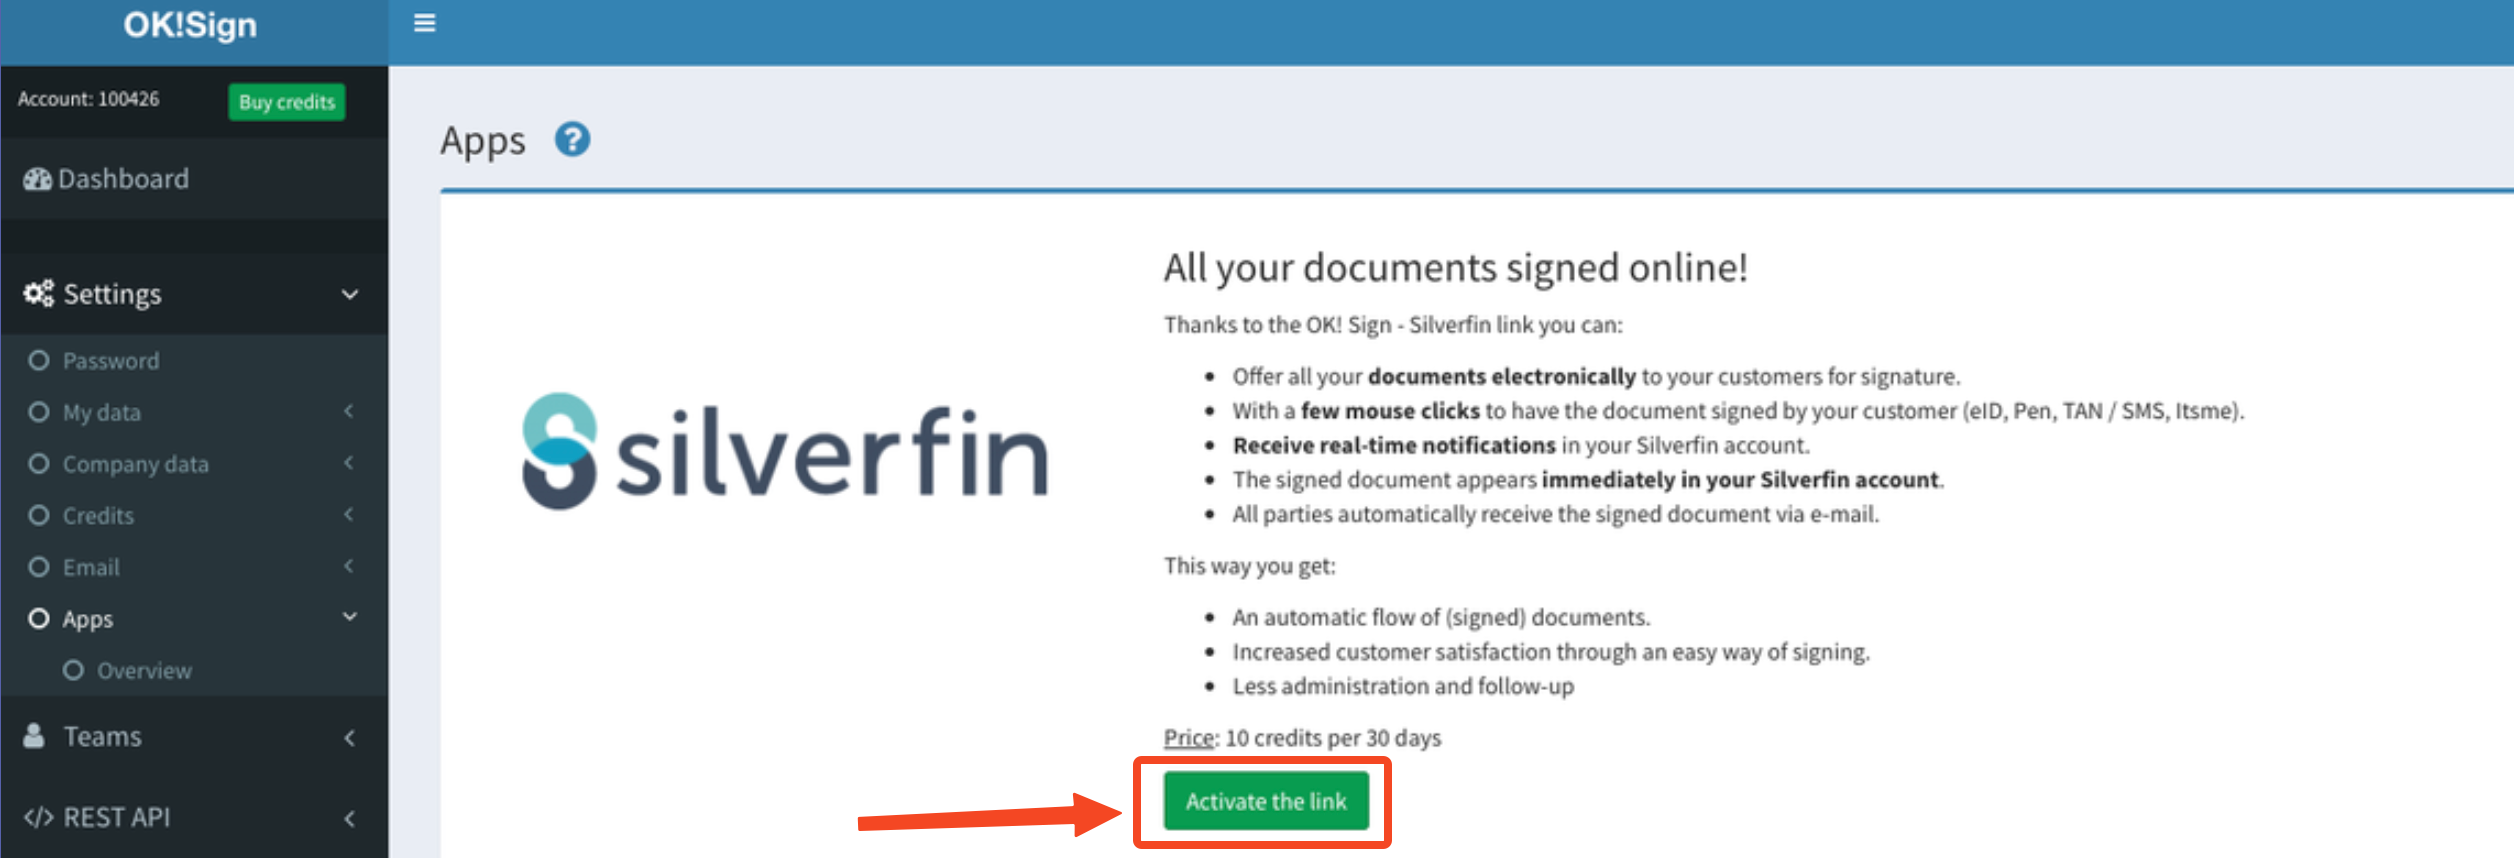Screen dimensions: 2514x858
Task: Click the REST API code brackets icon
Action: tap(38, 817)
